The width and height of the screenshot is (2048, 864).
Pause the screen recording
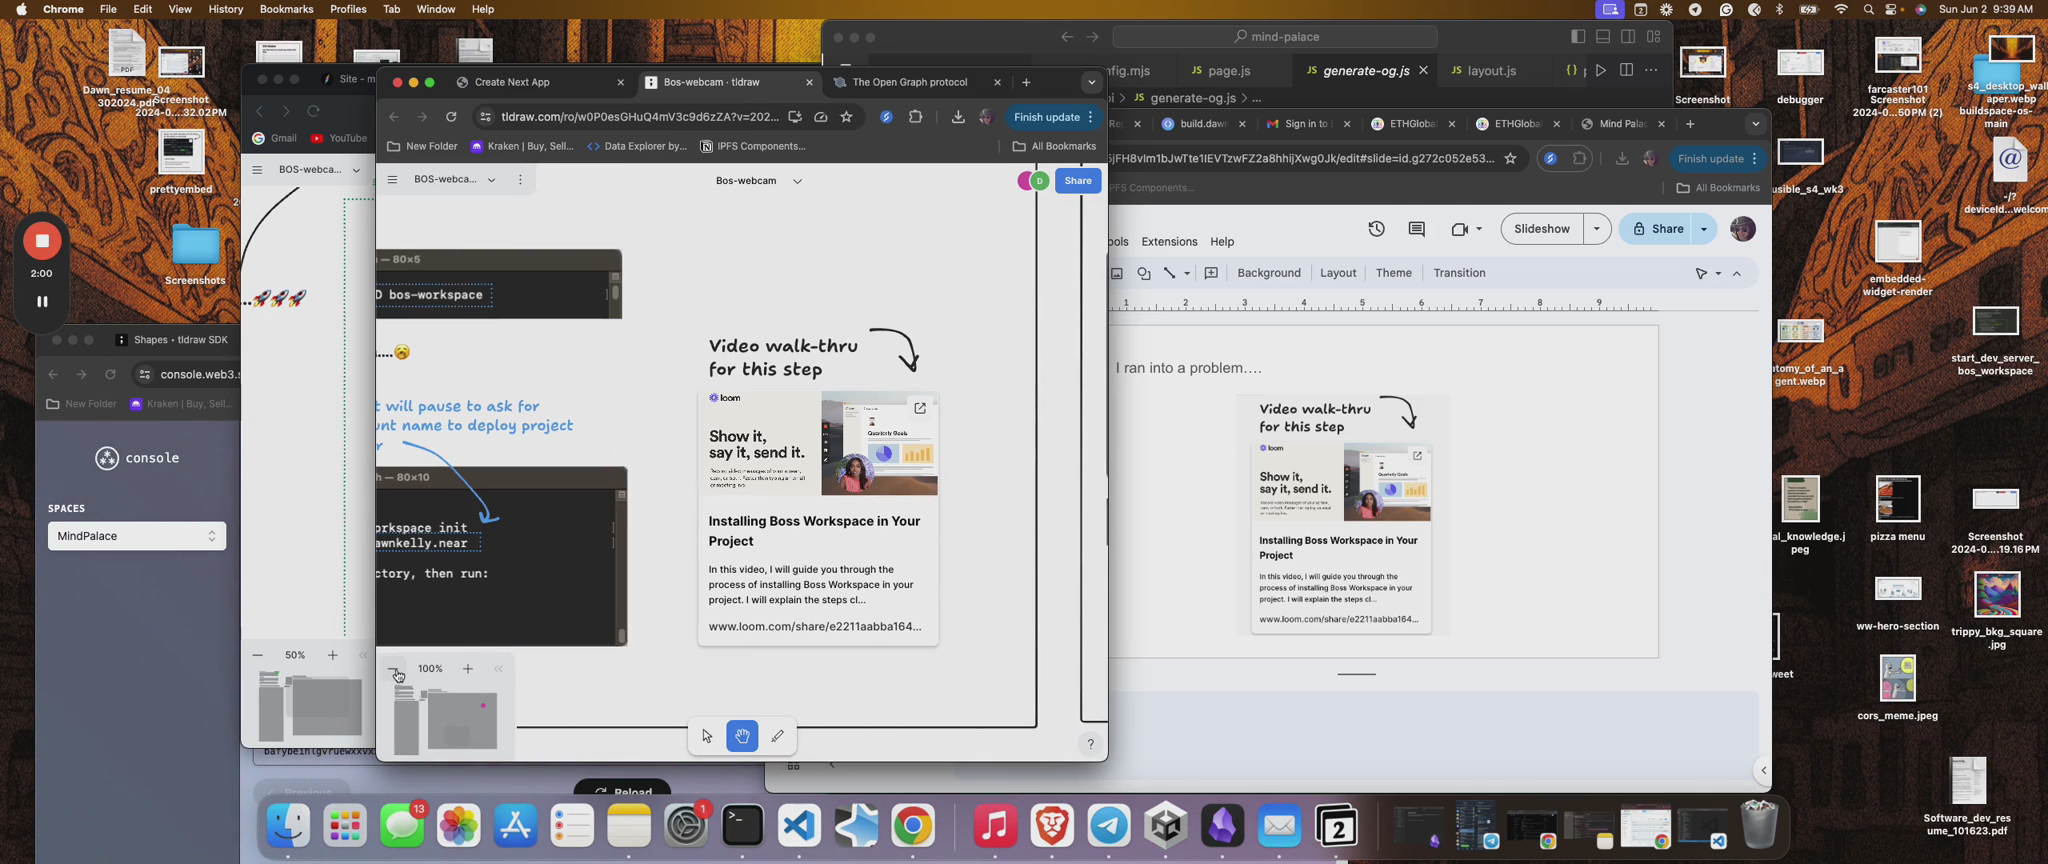coord(42,301)
